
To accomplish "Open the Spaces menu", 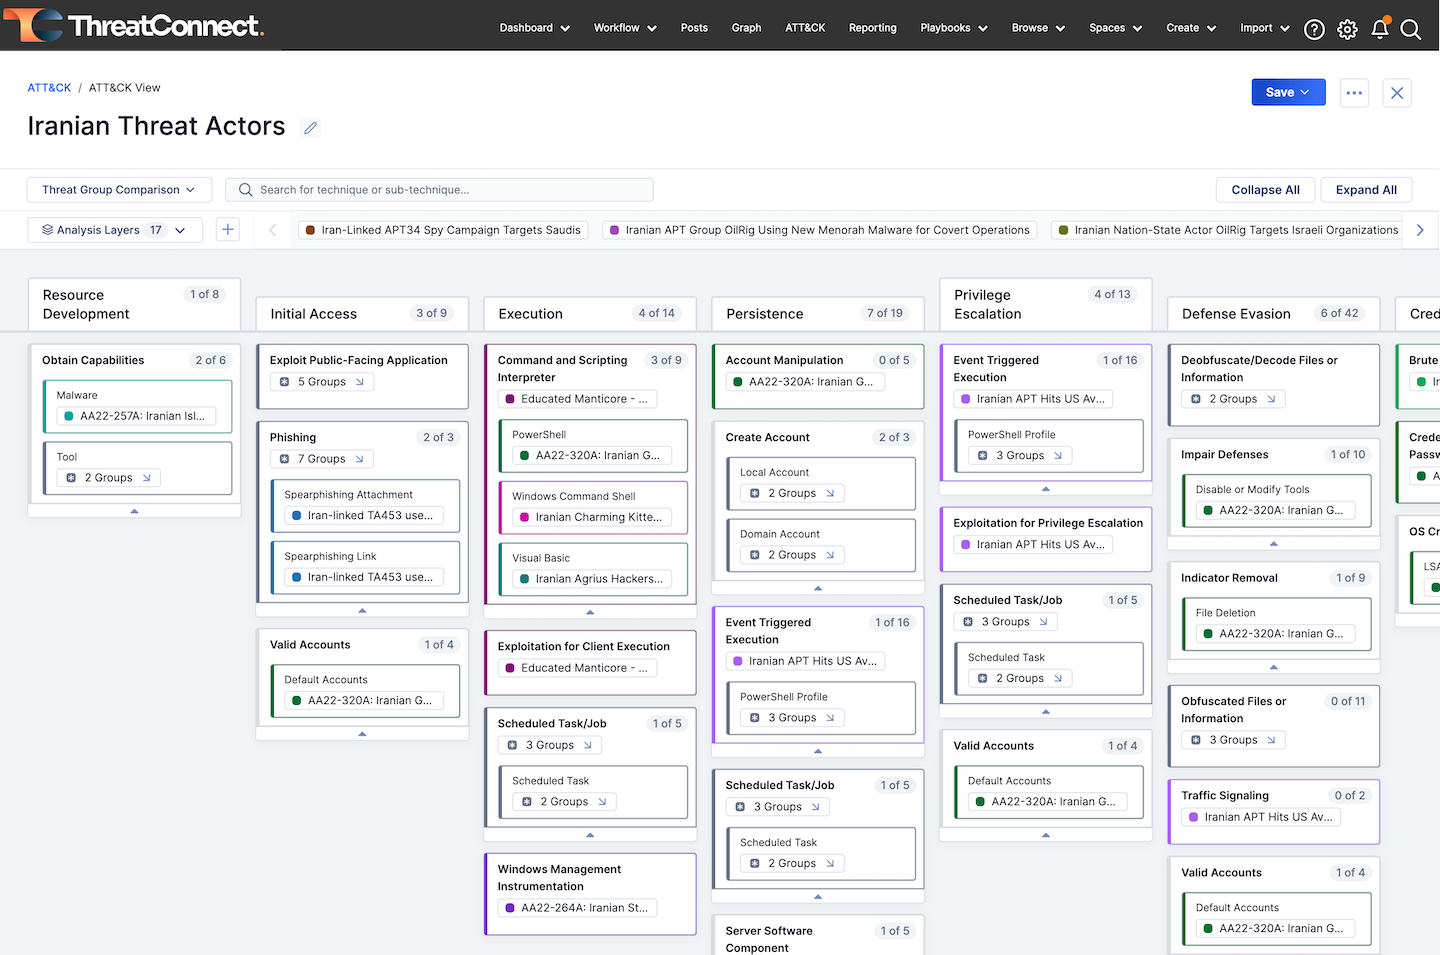I will tap(1115, 28).
